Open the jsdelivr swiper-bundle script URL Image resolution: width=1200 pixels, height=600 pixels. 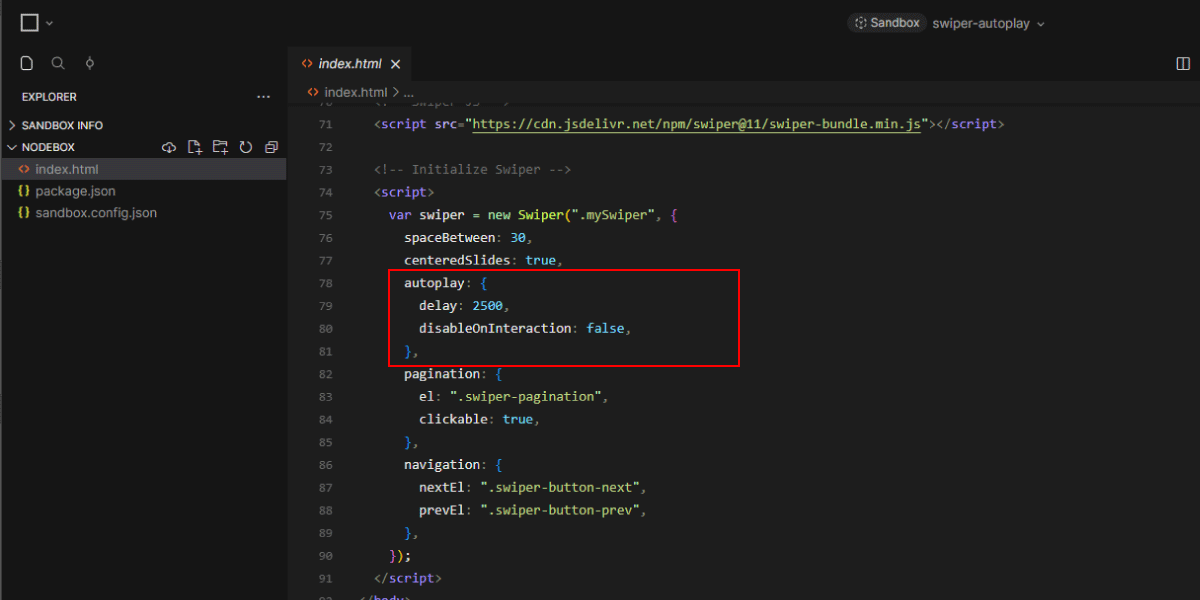click(x=696, y=124)
